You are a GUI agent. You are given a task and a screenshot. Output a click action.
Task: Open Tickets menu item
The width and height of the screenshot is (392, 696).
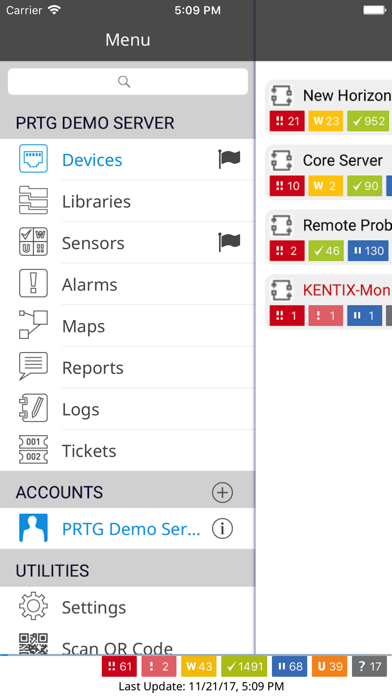[x=128, y=451]
